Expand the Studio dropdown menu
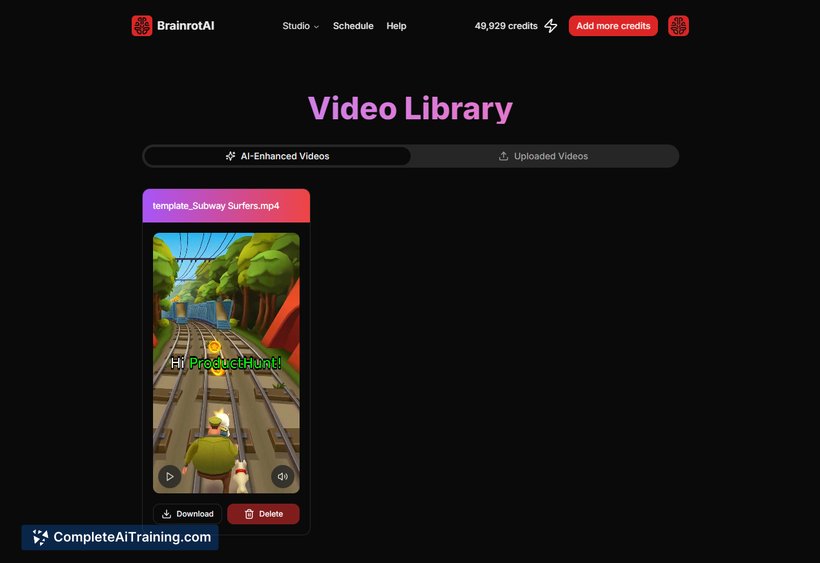The width and height of the screenshot is (820, 563). point(300,26)
